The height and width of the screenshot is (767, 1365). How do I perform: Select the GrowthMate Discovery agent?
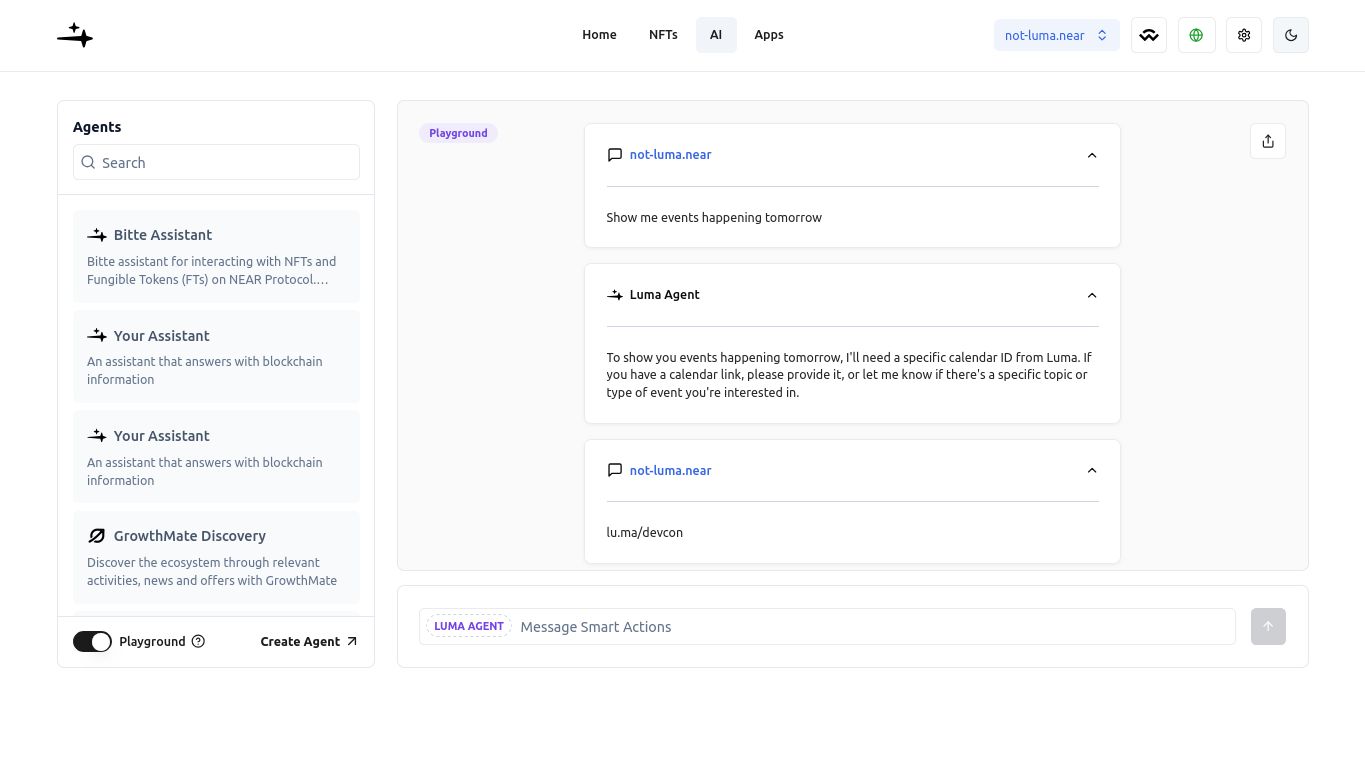pos(216,557)
